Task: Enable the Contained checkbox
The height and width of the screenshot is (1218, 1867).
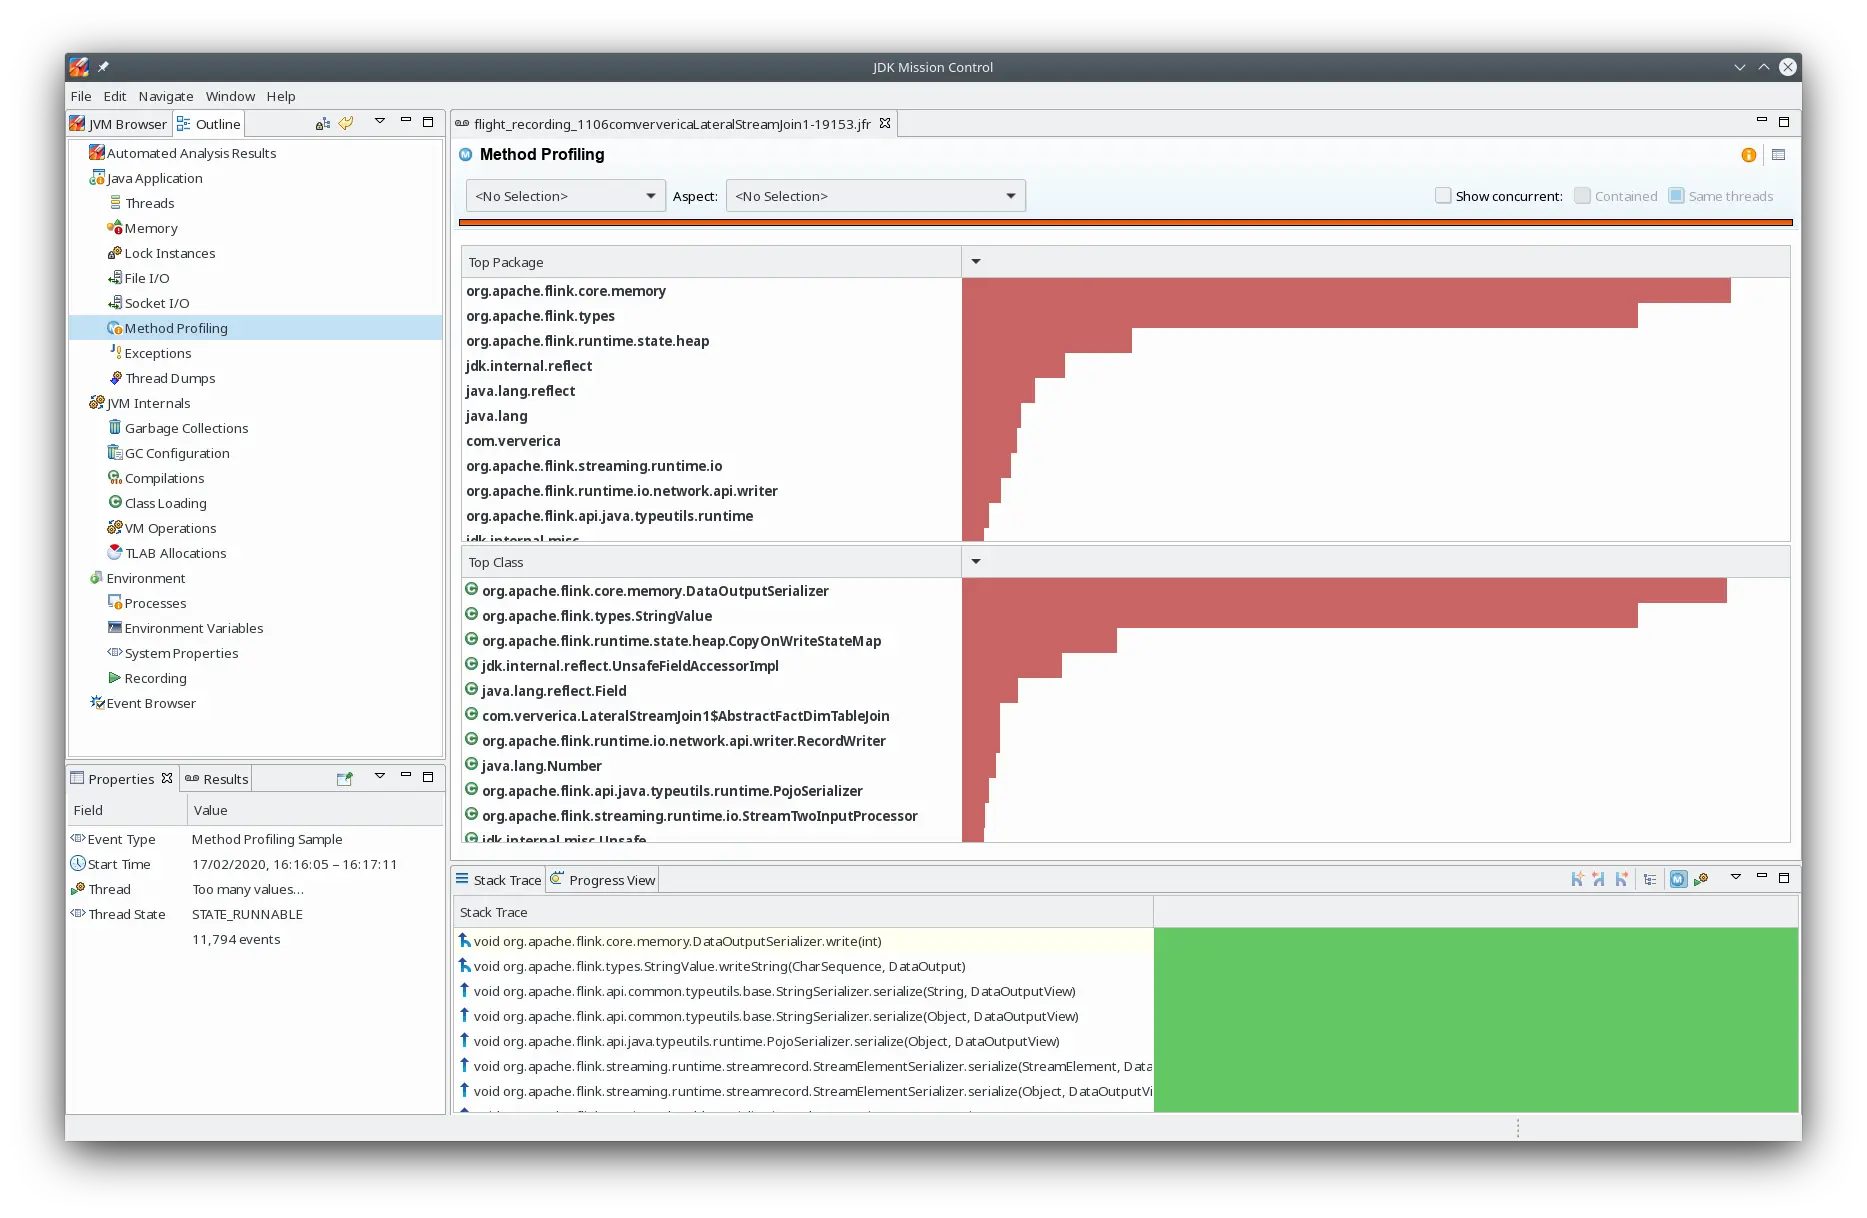Action: pyautogui.click(x=1581, y=195)
